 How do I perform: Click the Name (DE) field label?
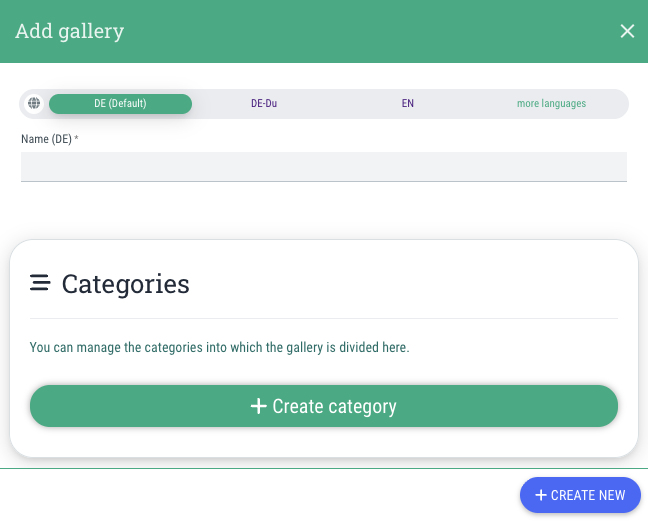[x=46, y=139]
